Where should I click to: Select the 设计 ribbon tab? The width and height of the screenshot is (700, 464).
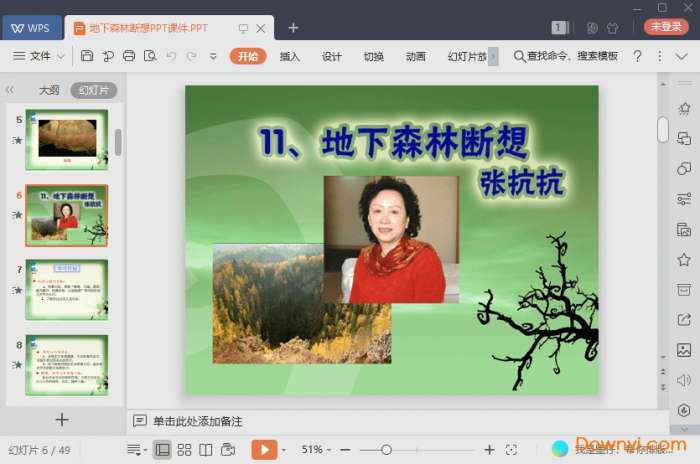(331, 56)
